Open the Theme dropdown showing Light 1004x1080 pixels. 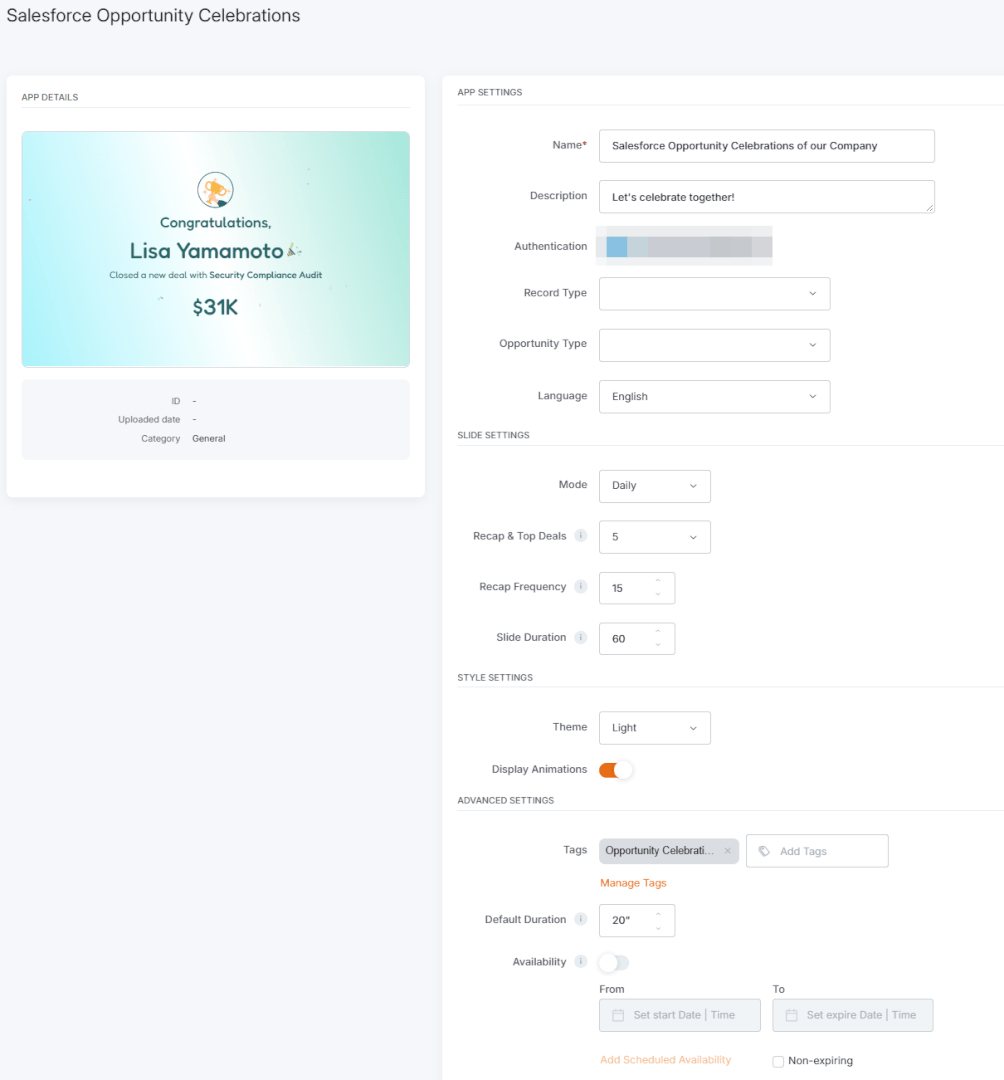(655, 728)
